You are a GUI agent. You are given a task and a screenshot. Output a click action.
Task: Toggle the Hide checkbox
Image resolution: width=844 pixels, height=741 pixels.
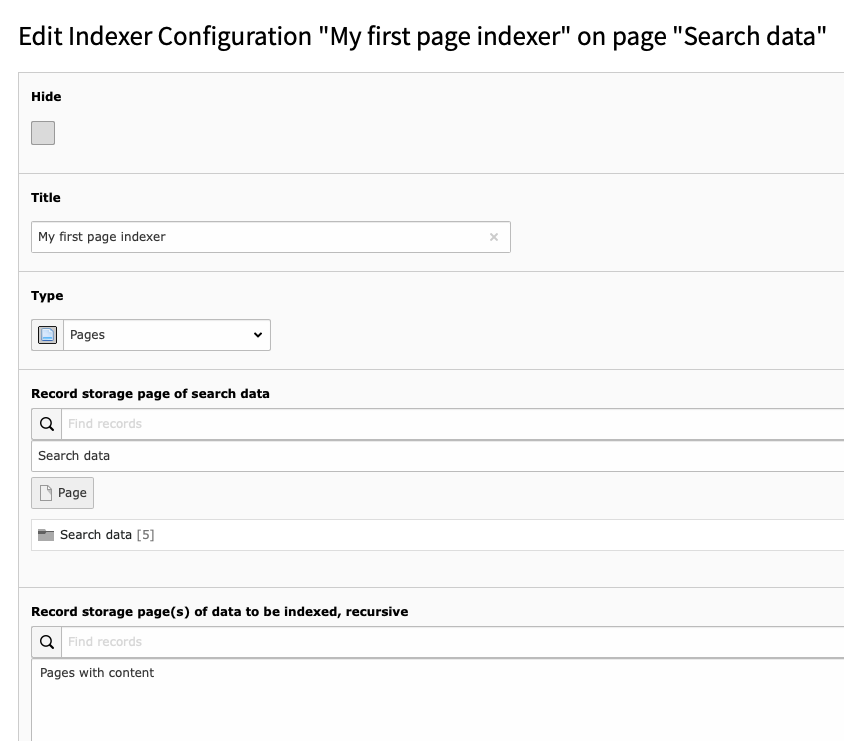[x=43, y=132]
